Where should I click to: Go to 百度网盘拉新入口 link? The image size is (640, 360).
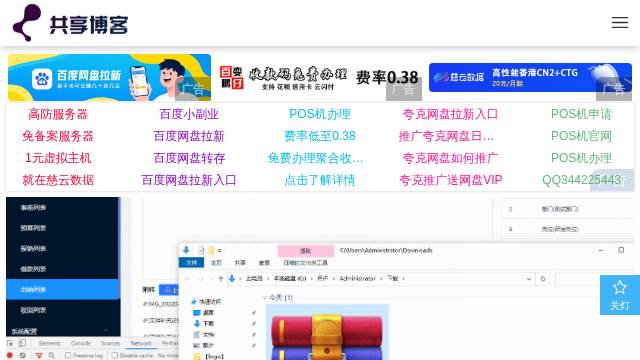(189, 180)
